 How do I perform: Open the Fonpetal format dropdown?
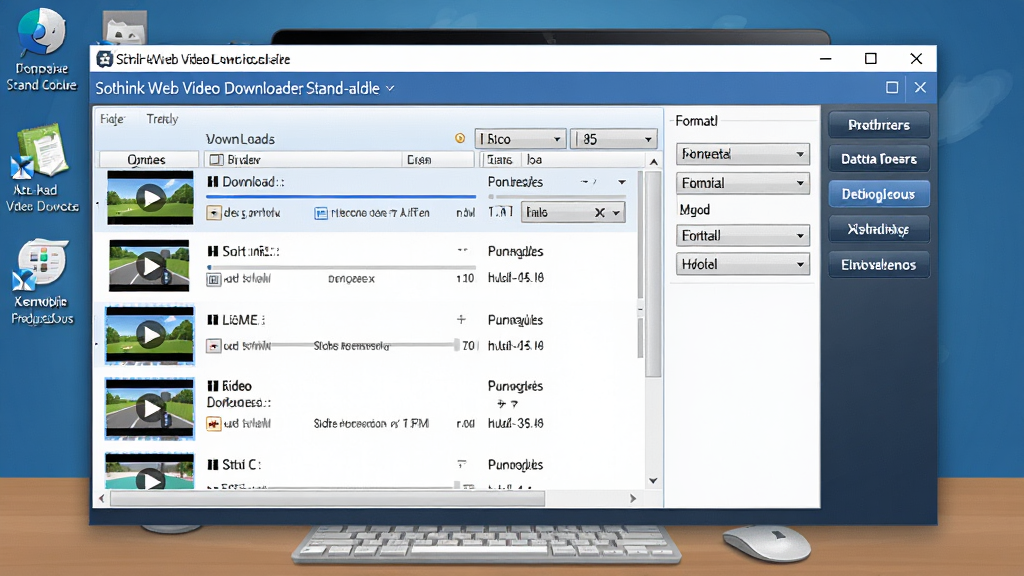click(743, 154)
